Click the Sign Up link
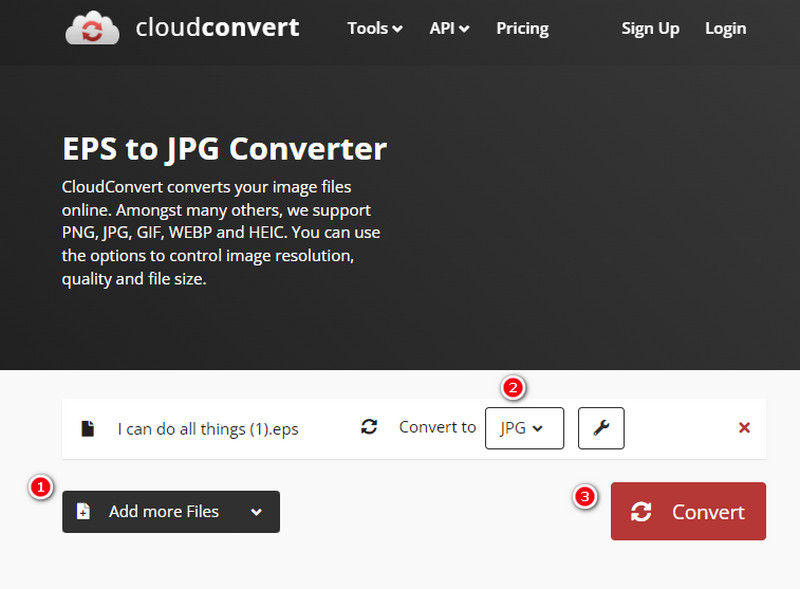This screenshot has height=589, width=800. 650,29
